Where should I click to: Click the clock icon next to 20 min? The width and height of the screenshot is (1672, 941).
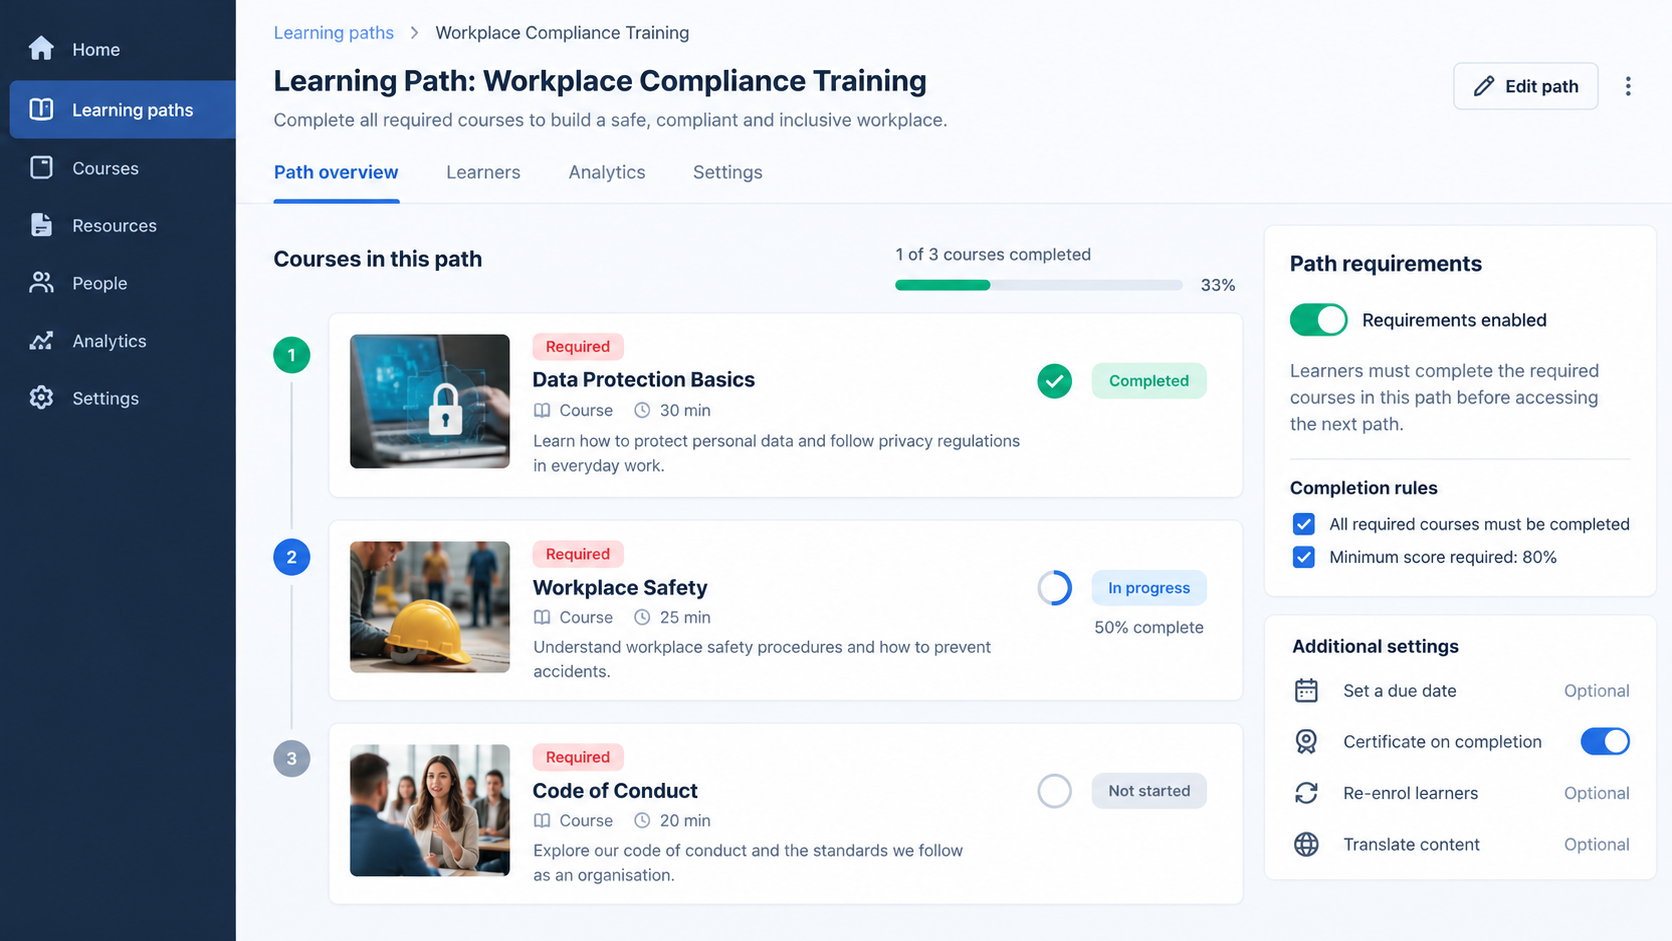point(642,820)
